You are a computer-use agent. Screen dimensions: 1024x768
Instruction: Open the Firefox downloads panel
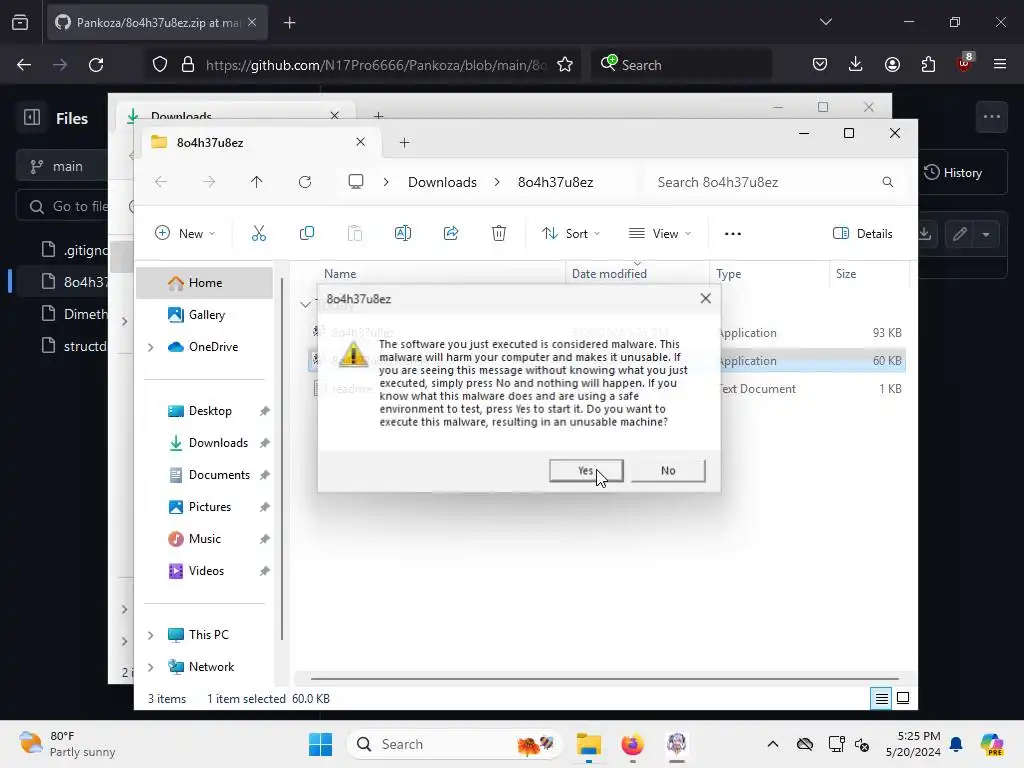856,64
